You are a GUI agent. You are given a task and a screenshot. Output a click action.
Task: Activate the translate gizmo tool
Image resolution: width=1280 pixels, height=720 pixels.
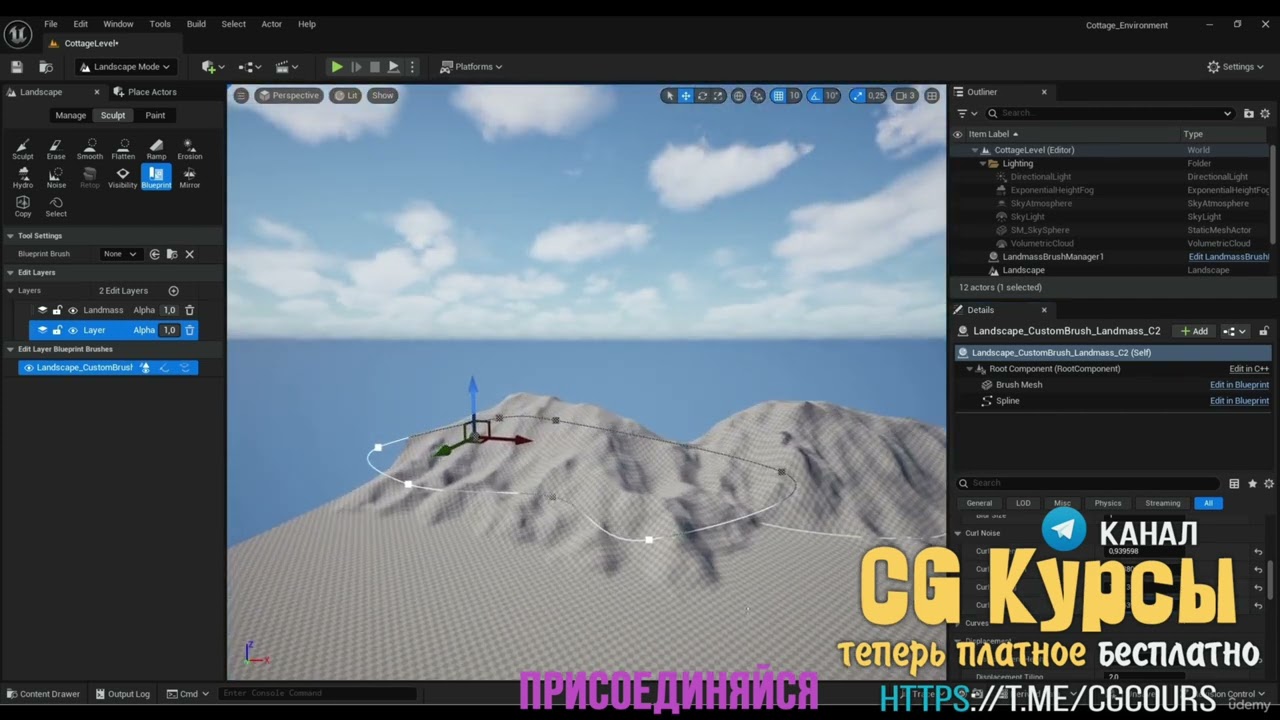pos(686,96)
